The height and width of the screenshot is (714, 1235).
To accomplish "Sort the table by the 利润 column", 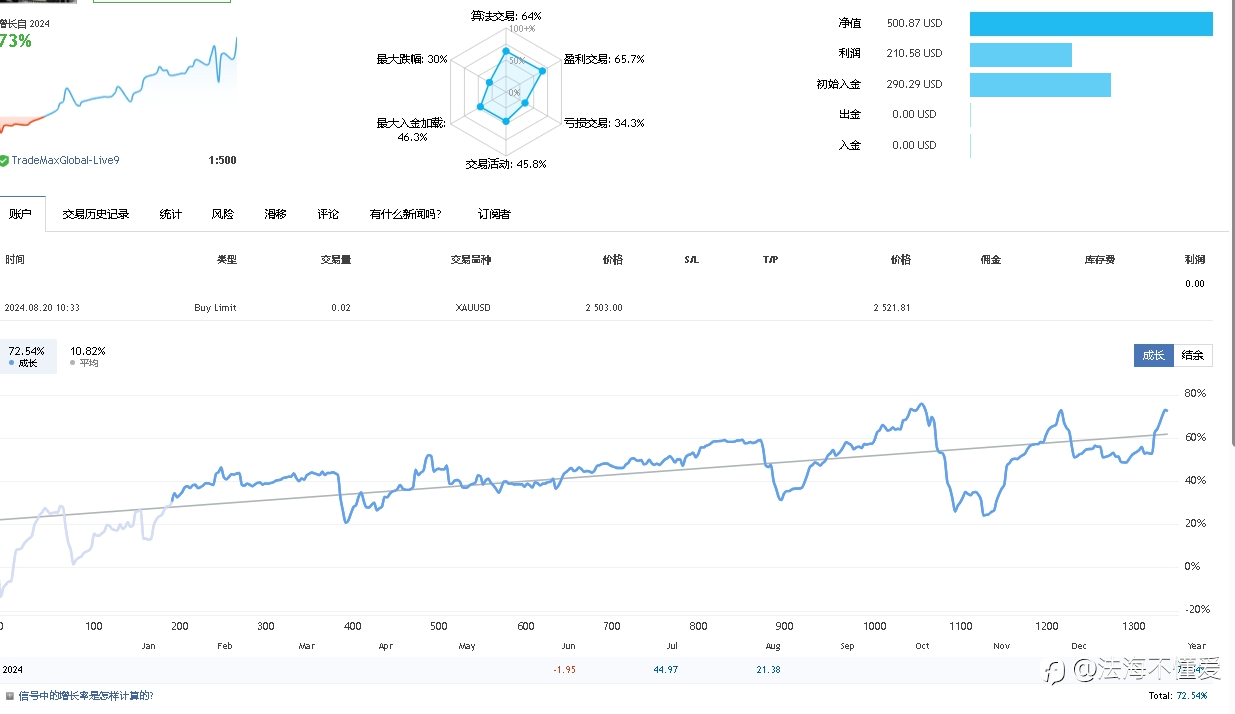I will (x=1194, y=259).
